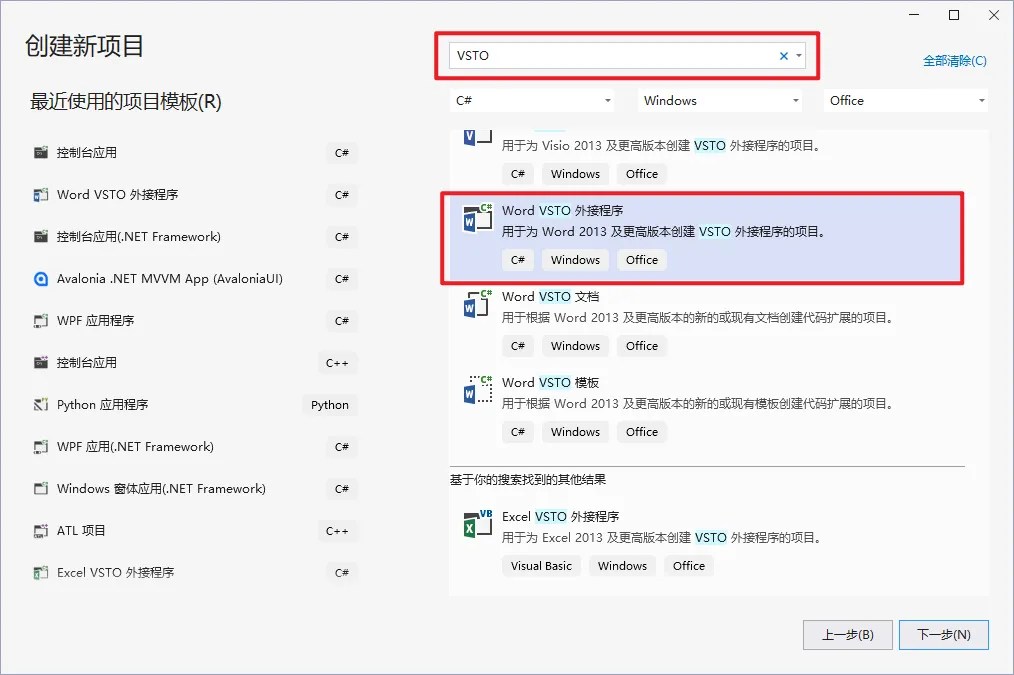The width and height of the screenshot is (1014, 675).
Task: Select ATL 项目 recent template
Action: [x=195, y=531]
